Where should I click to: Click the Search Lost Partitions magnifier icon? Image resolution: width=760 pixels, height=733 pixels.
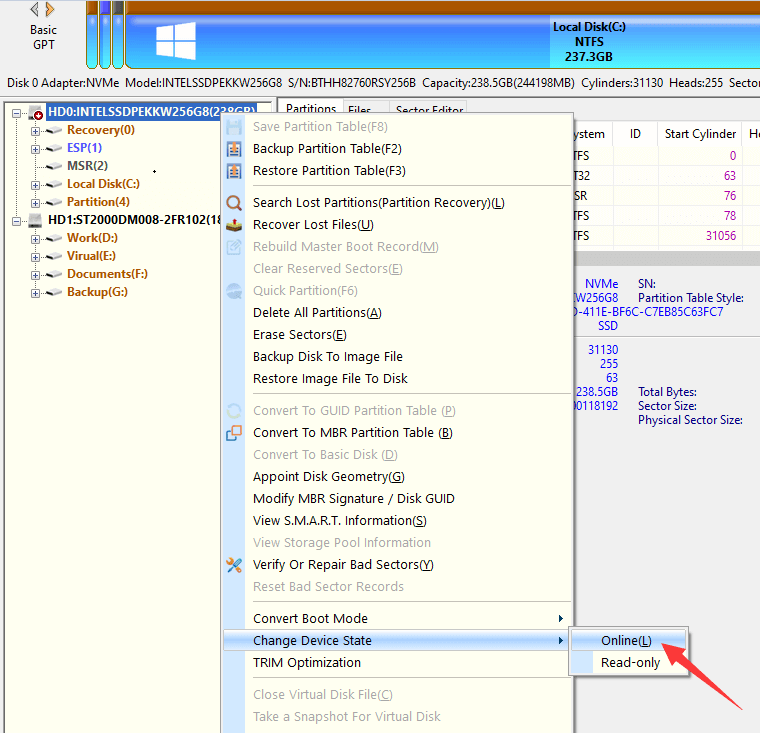[x=234, y=203]
